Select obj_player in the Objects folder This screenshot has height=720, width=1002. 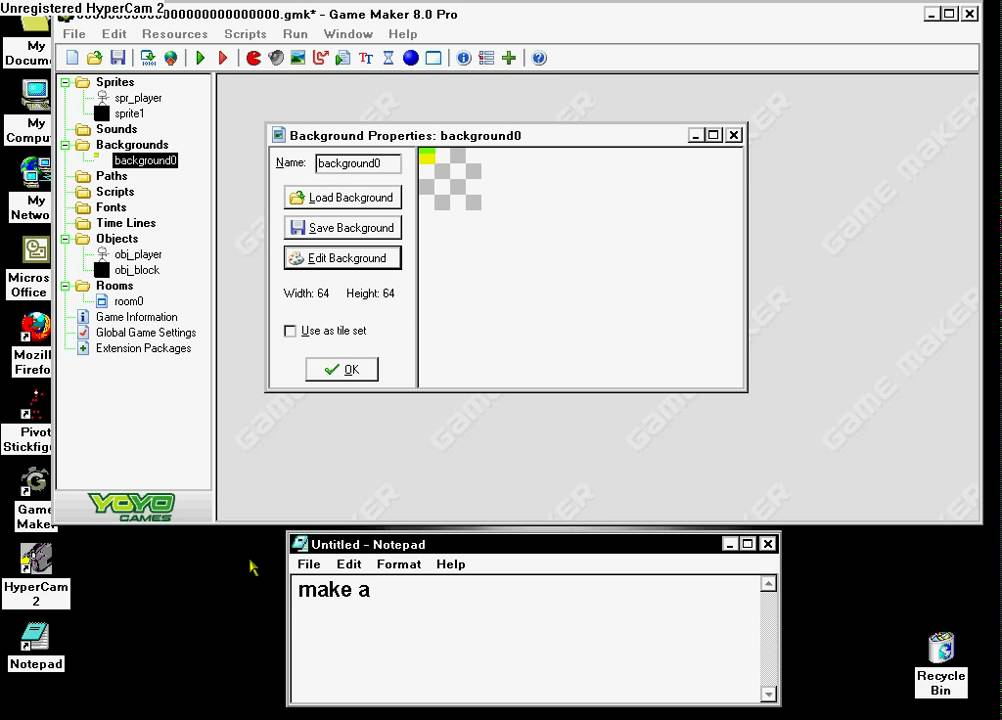[x=138, y=254]
